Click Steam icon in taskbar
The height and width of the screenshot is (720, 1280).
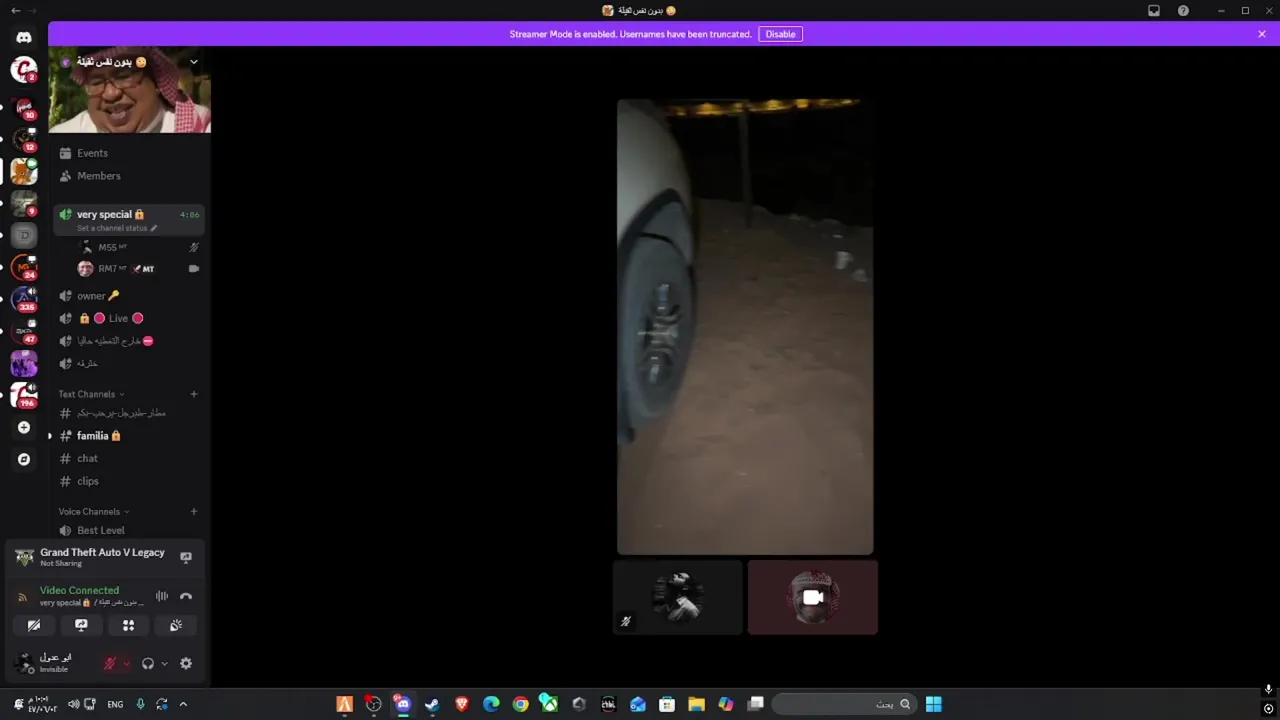432,704
